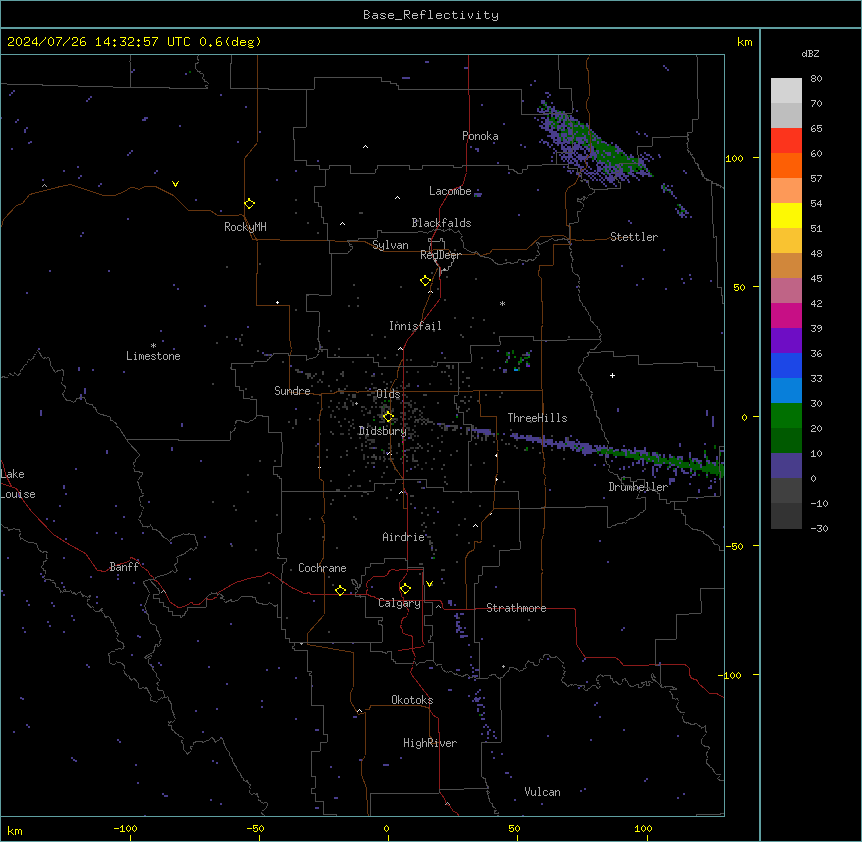Click the Limestone label
The width and height of the screenshot is (862, 842).
153,356
